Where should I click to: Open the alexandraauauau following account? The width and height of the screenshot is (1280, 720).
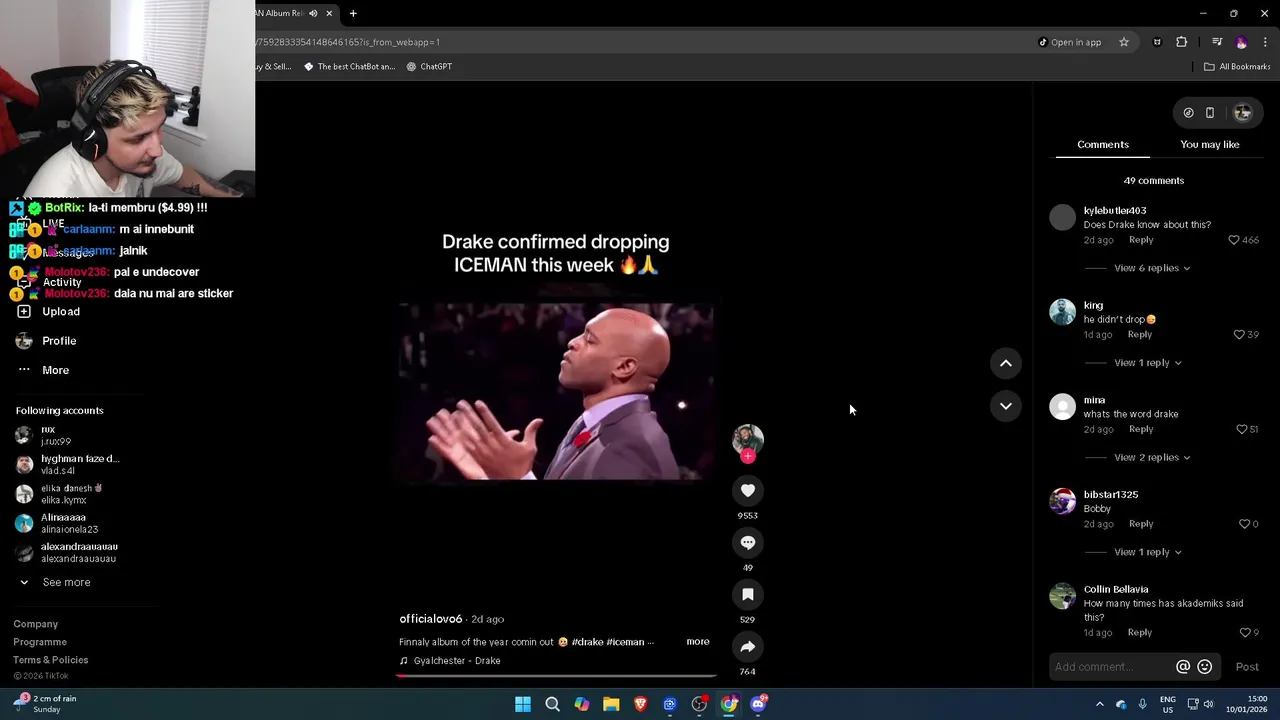tap(68, 552)
